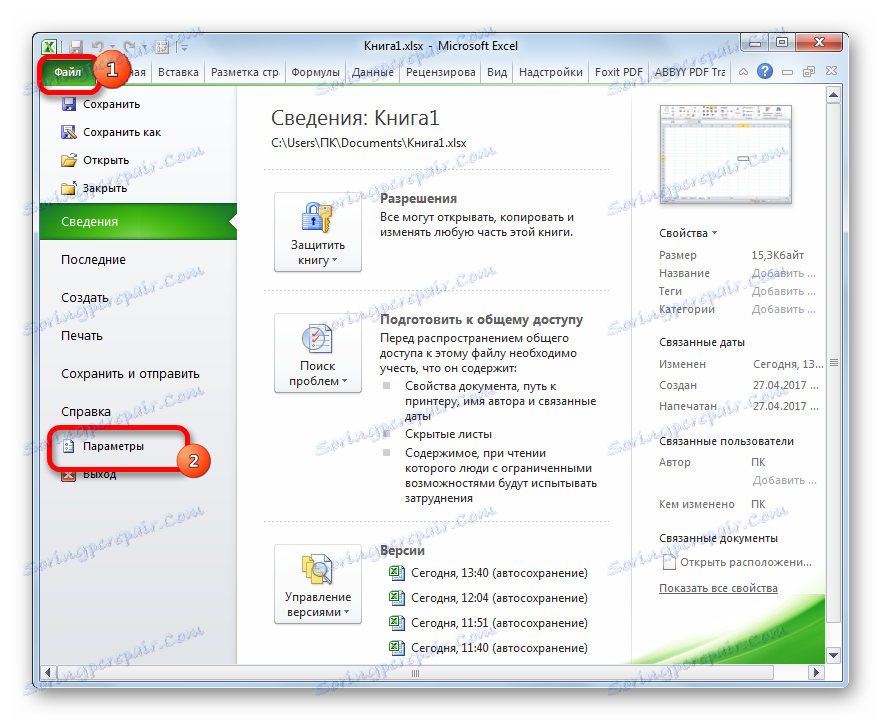The image size is (882, 721).
Task: Click the Файл tab
Action: (68, 72)
